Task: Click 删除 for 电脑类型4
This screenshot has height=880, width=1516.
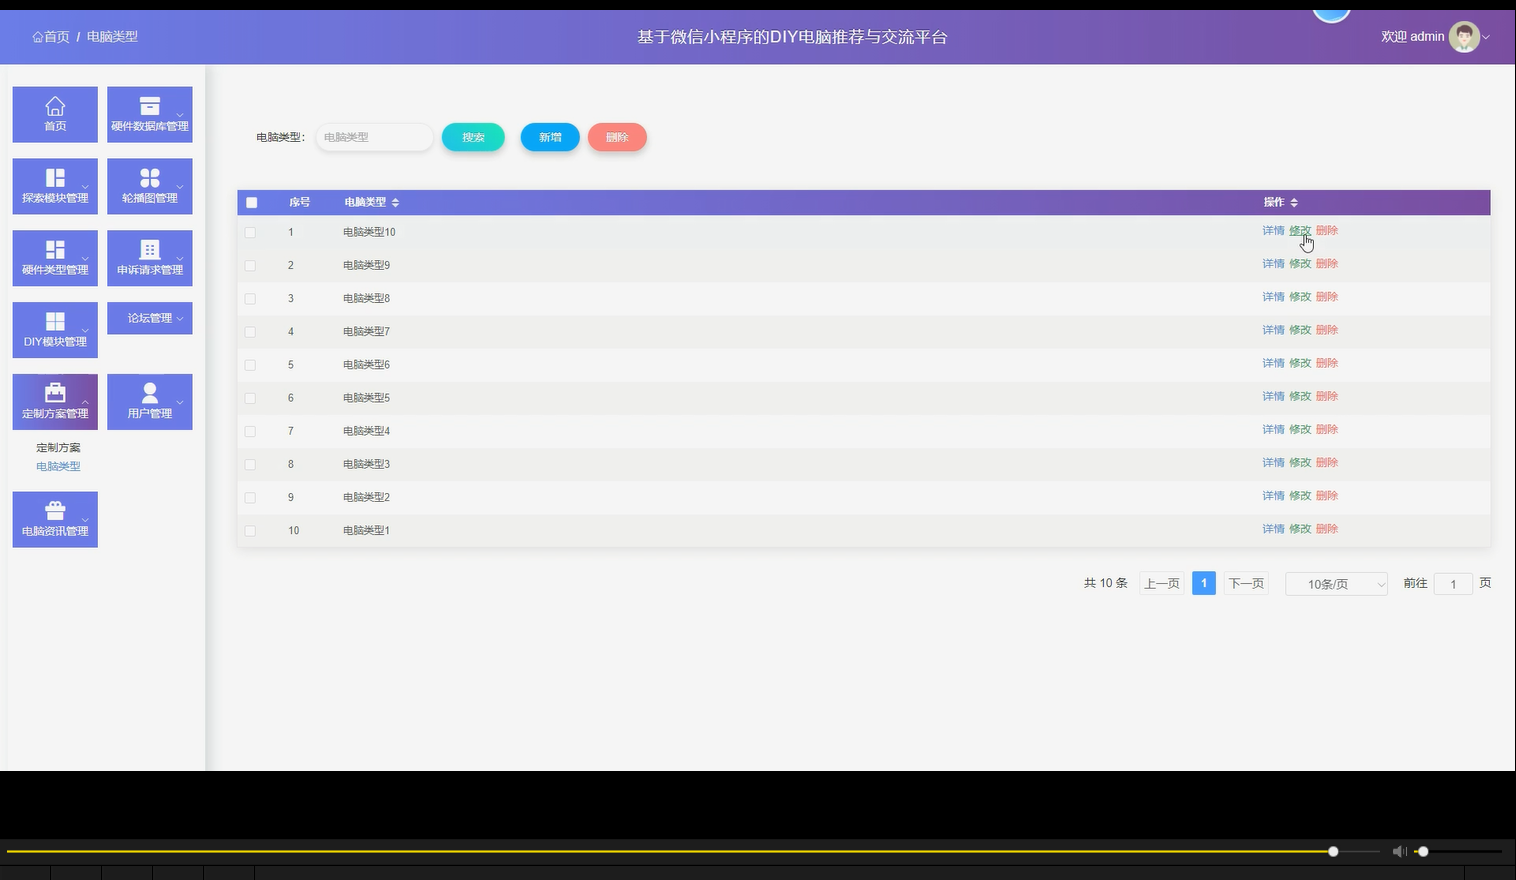Action: tap(1327, 429)
